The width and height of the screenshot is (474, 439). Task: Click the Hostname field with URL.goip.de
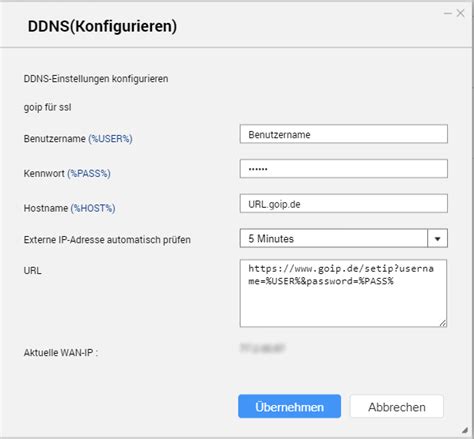coord(343,204)
